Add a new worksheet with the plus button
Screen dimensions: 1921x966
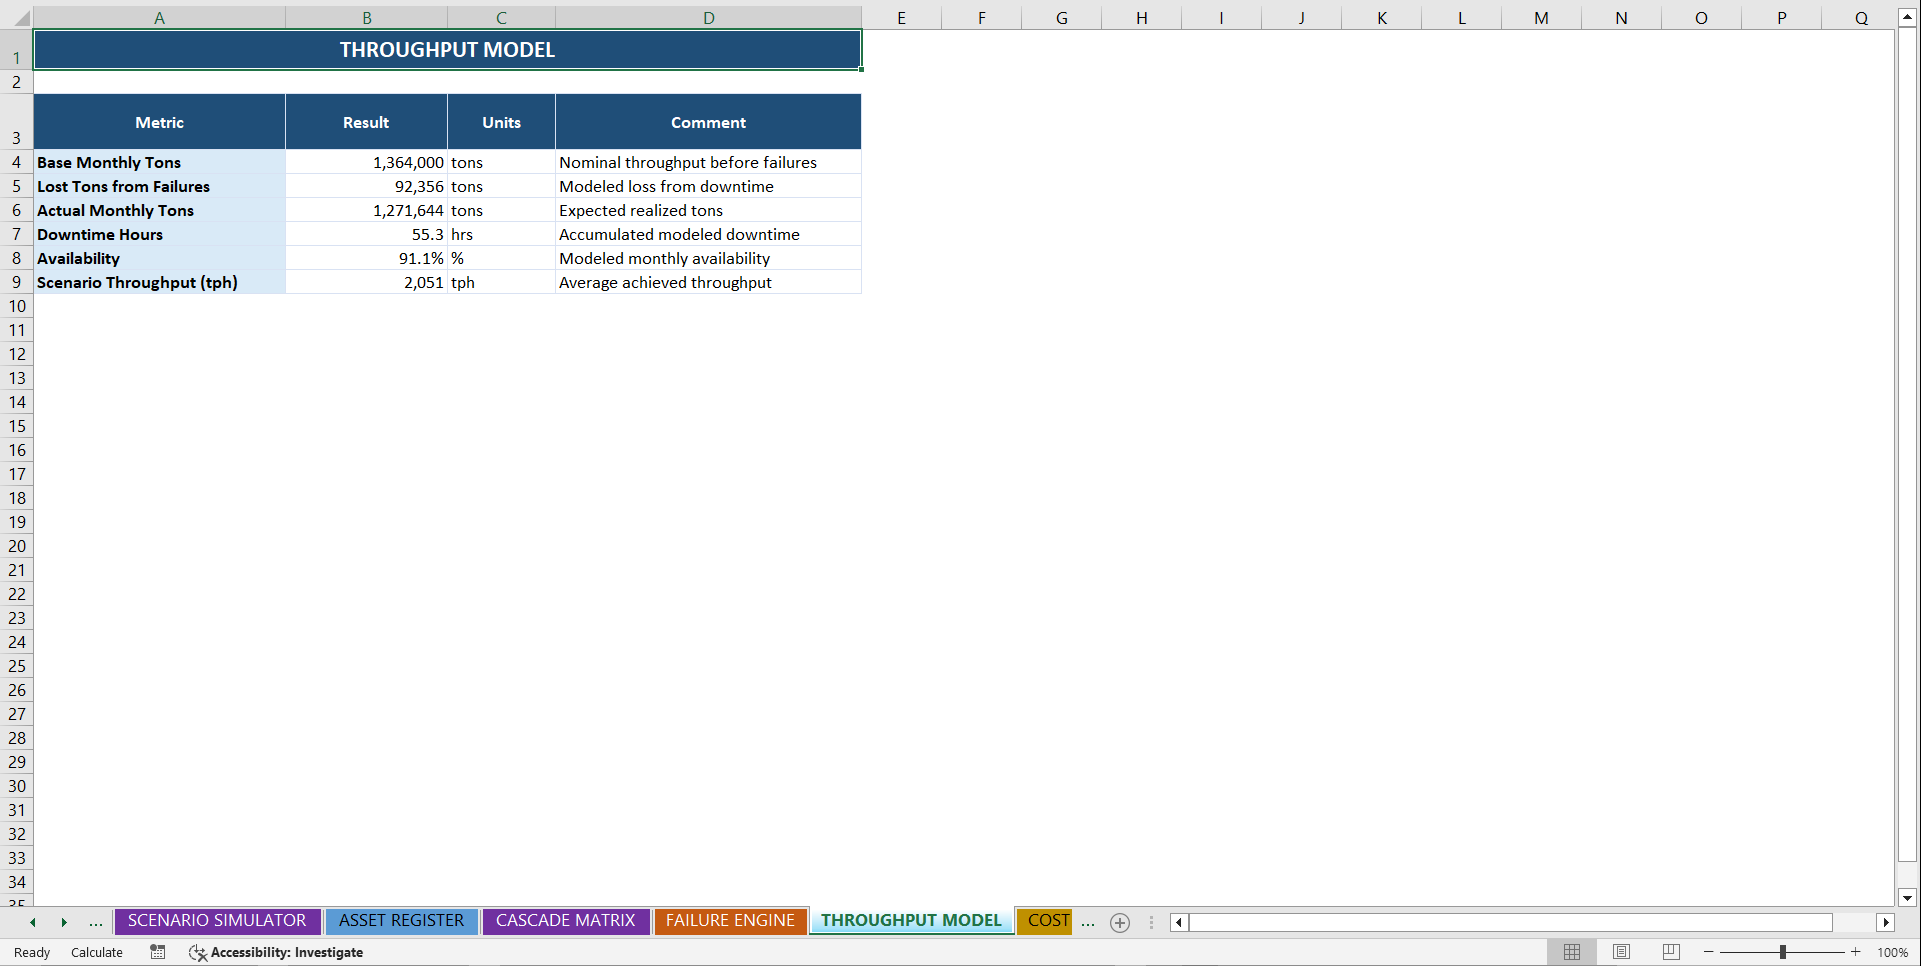pos(1119,922)
